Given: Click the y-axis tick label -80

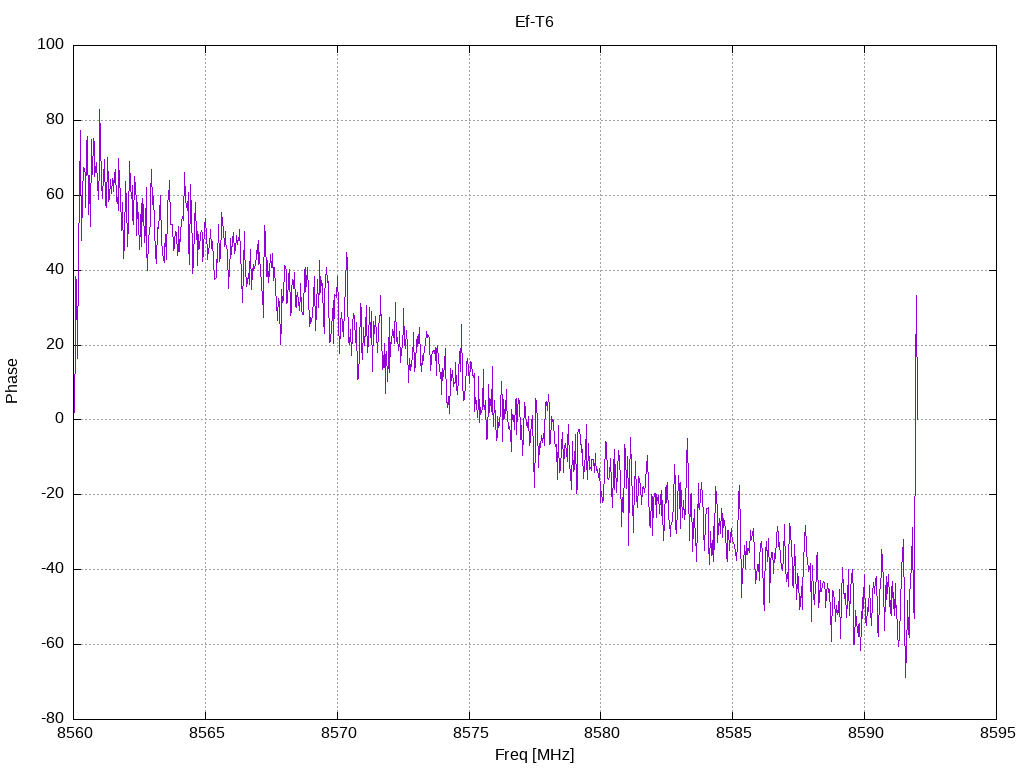Looking at the screenshot, I should (53, 718).
